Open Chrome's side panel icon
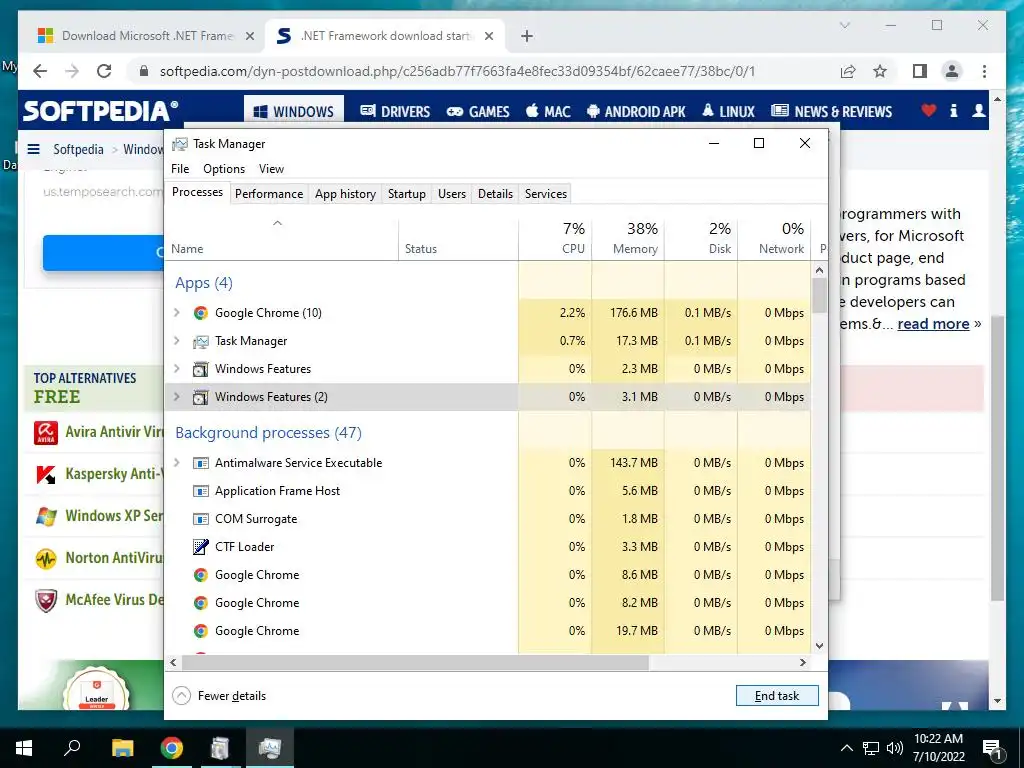This screenshot has height=768, width=1024. click(x=920, y=71)
